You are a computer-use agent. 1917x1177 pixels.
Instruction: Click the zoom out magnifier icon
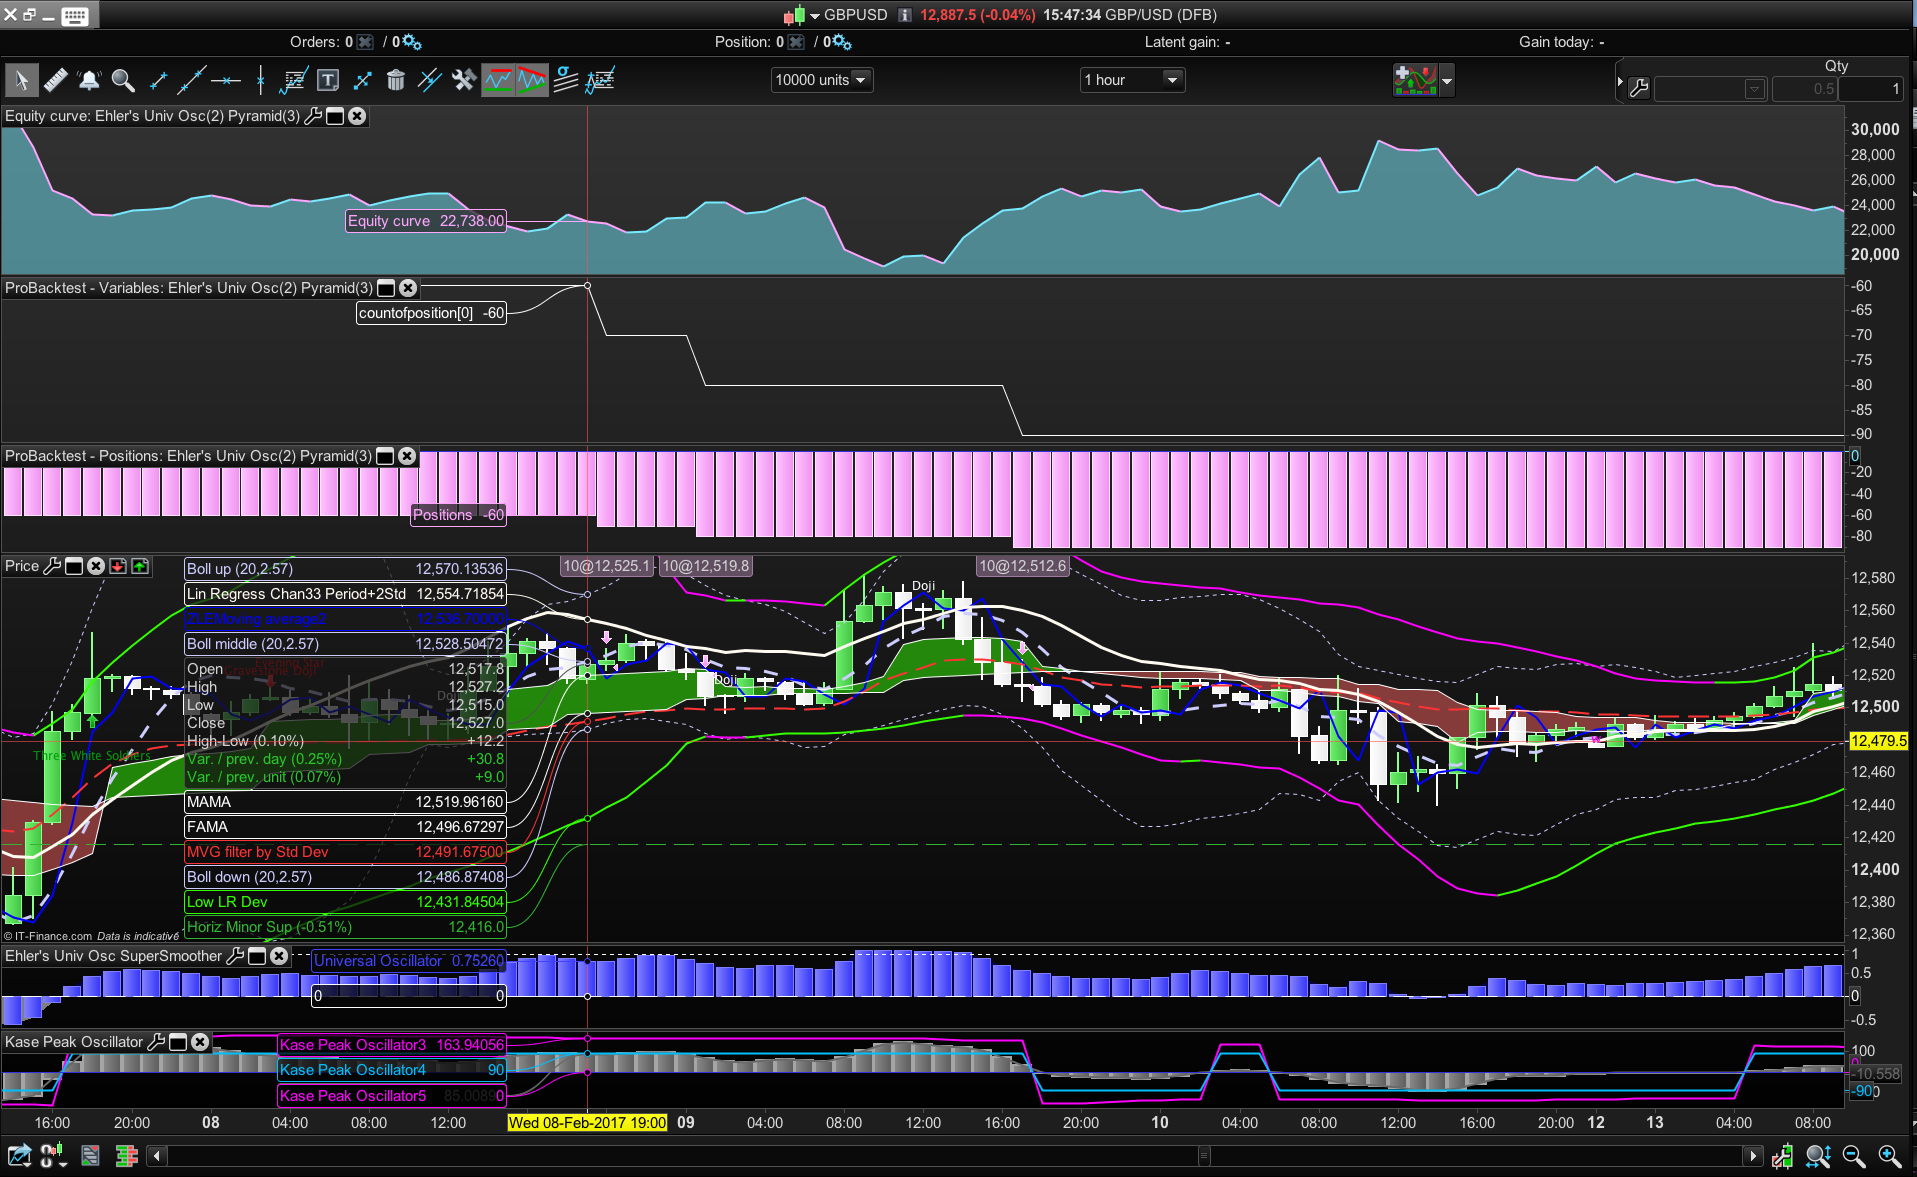1853,1157
